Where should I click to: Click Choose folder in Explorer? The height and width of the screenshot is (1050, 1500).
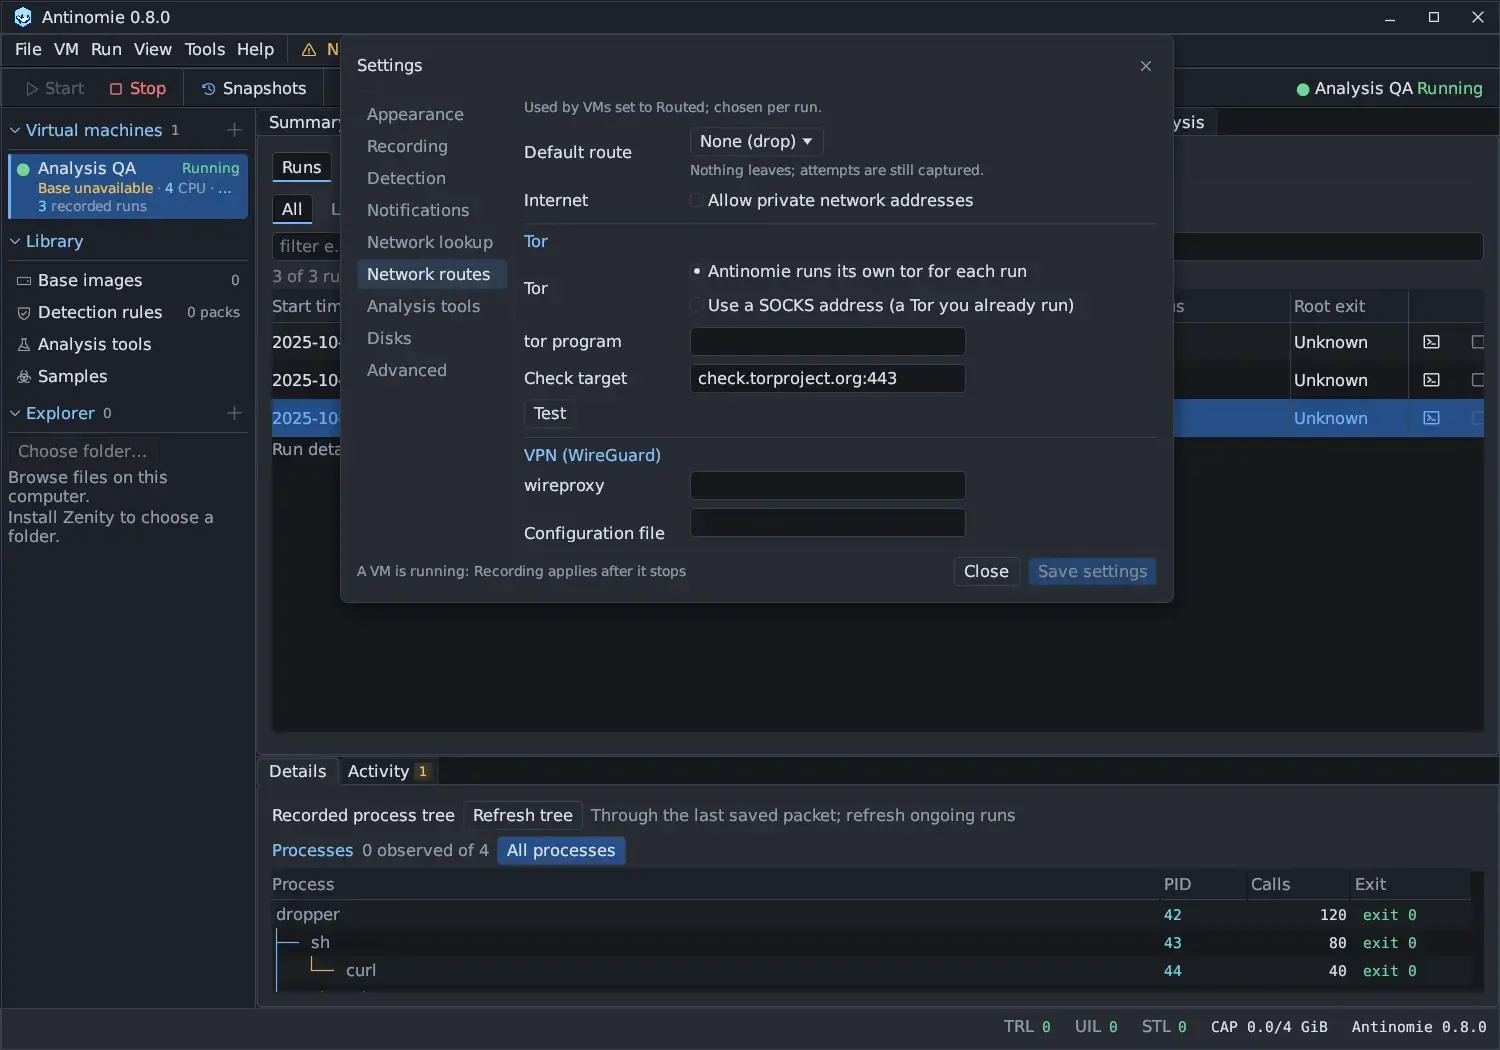click(x=83, y=451)
